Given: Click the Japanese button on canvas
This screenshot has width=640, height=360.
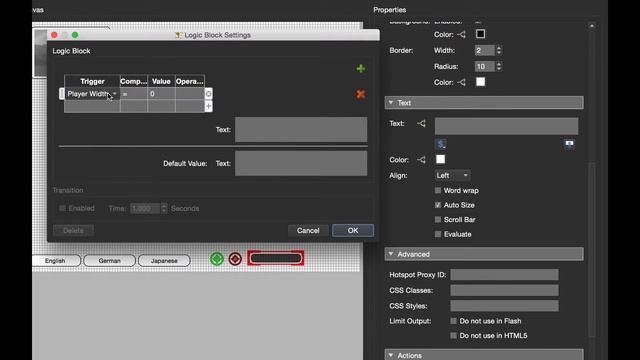Looking at the screenshot, I should [164, 260].
